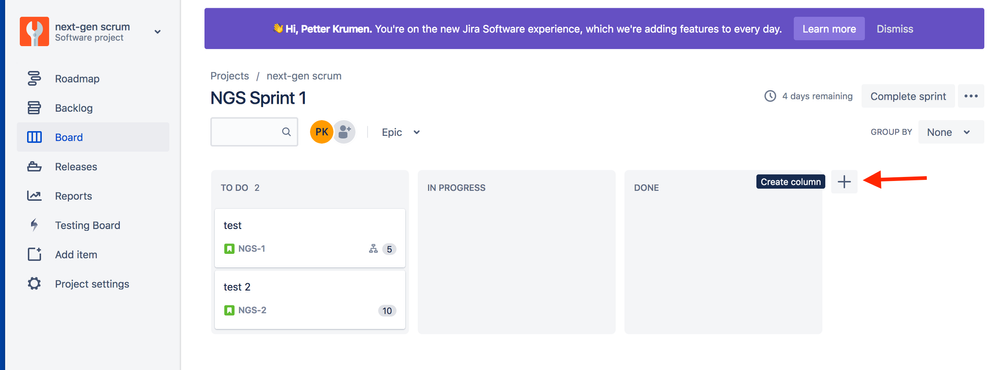999x370 pixels.
Task: Click the NGS-1 subtasks icon
Action: 373,249
